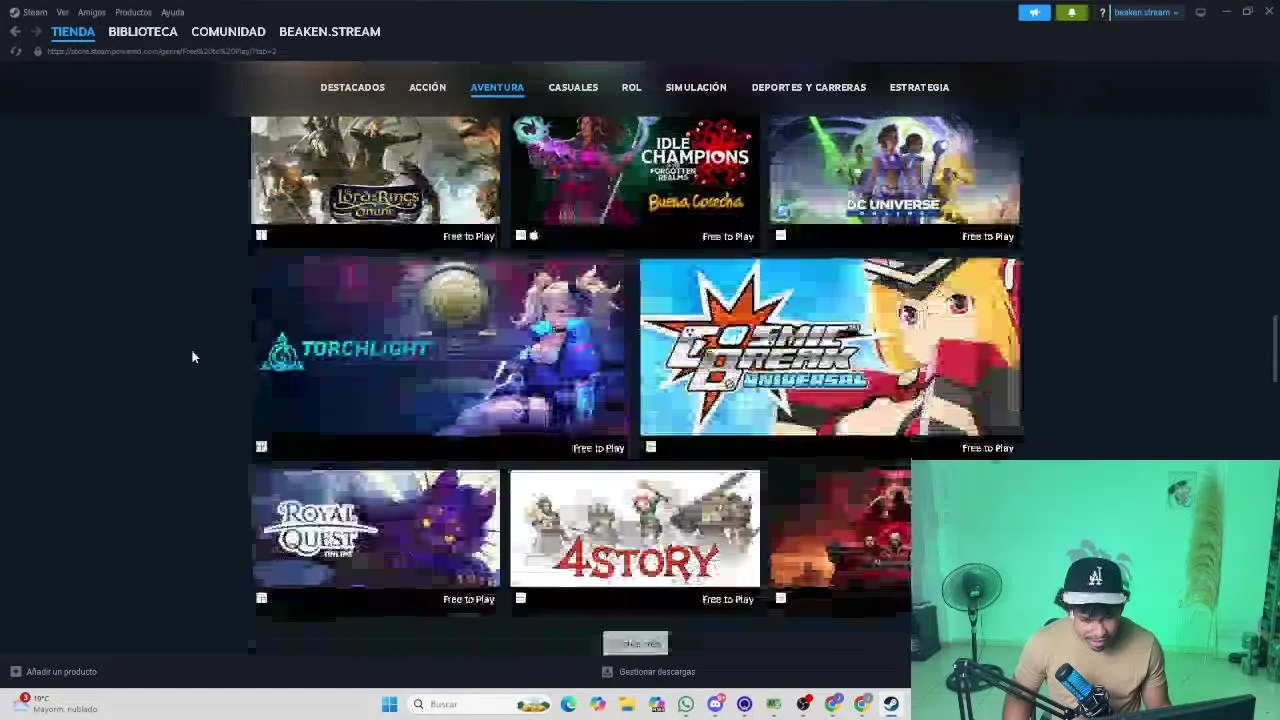Screen dimensions: 1280x720
Task: Open WhatsApp from the taskbar
Action: (x=686, y=704)
